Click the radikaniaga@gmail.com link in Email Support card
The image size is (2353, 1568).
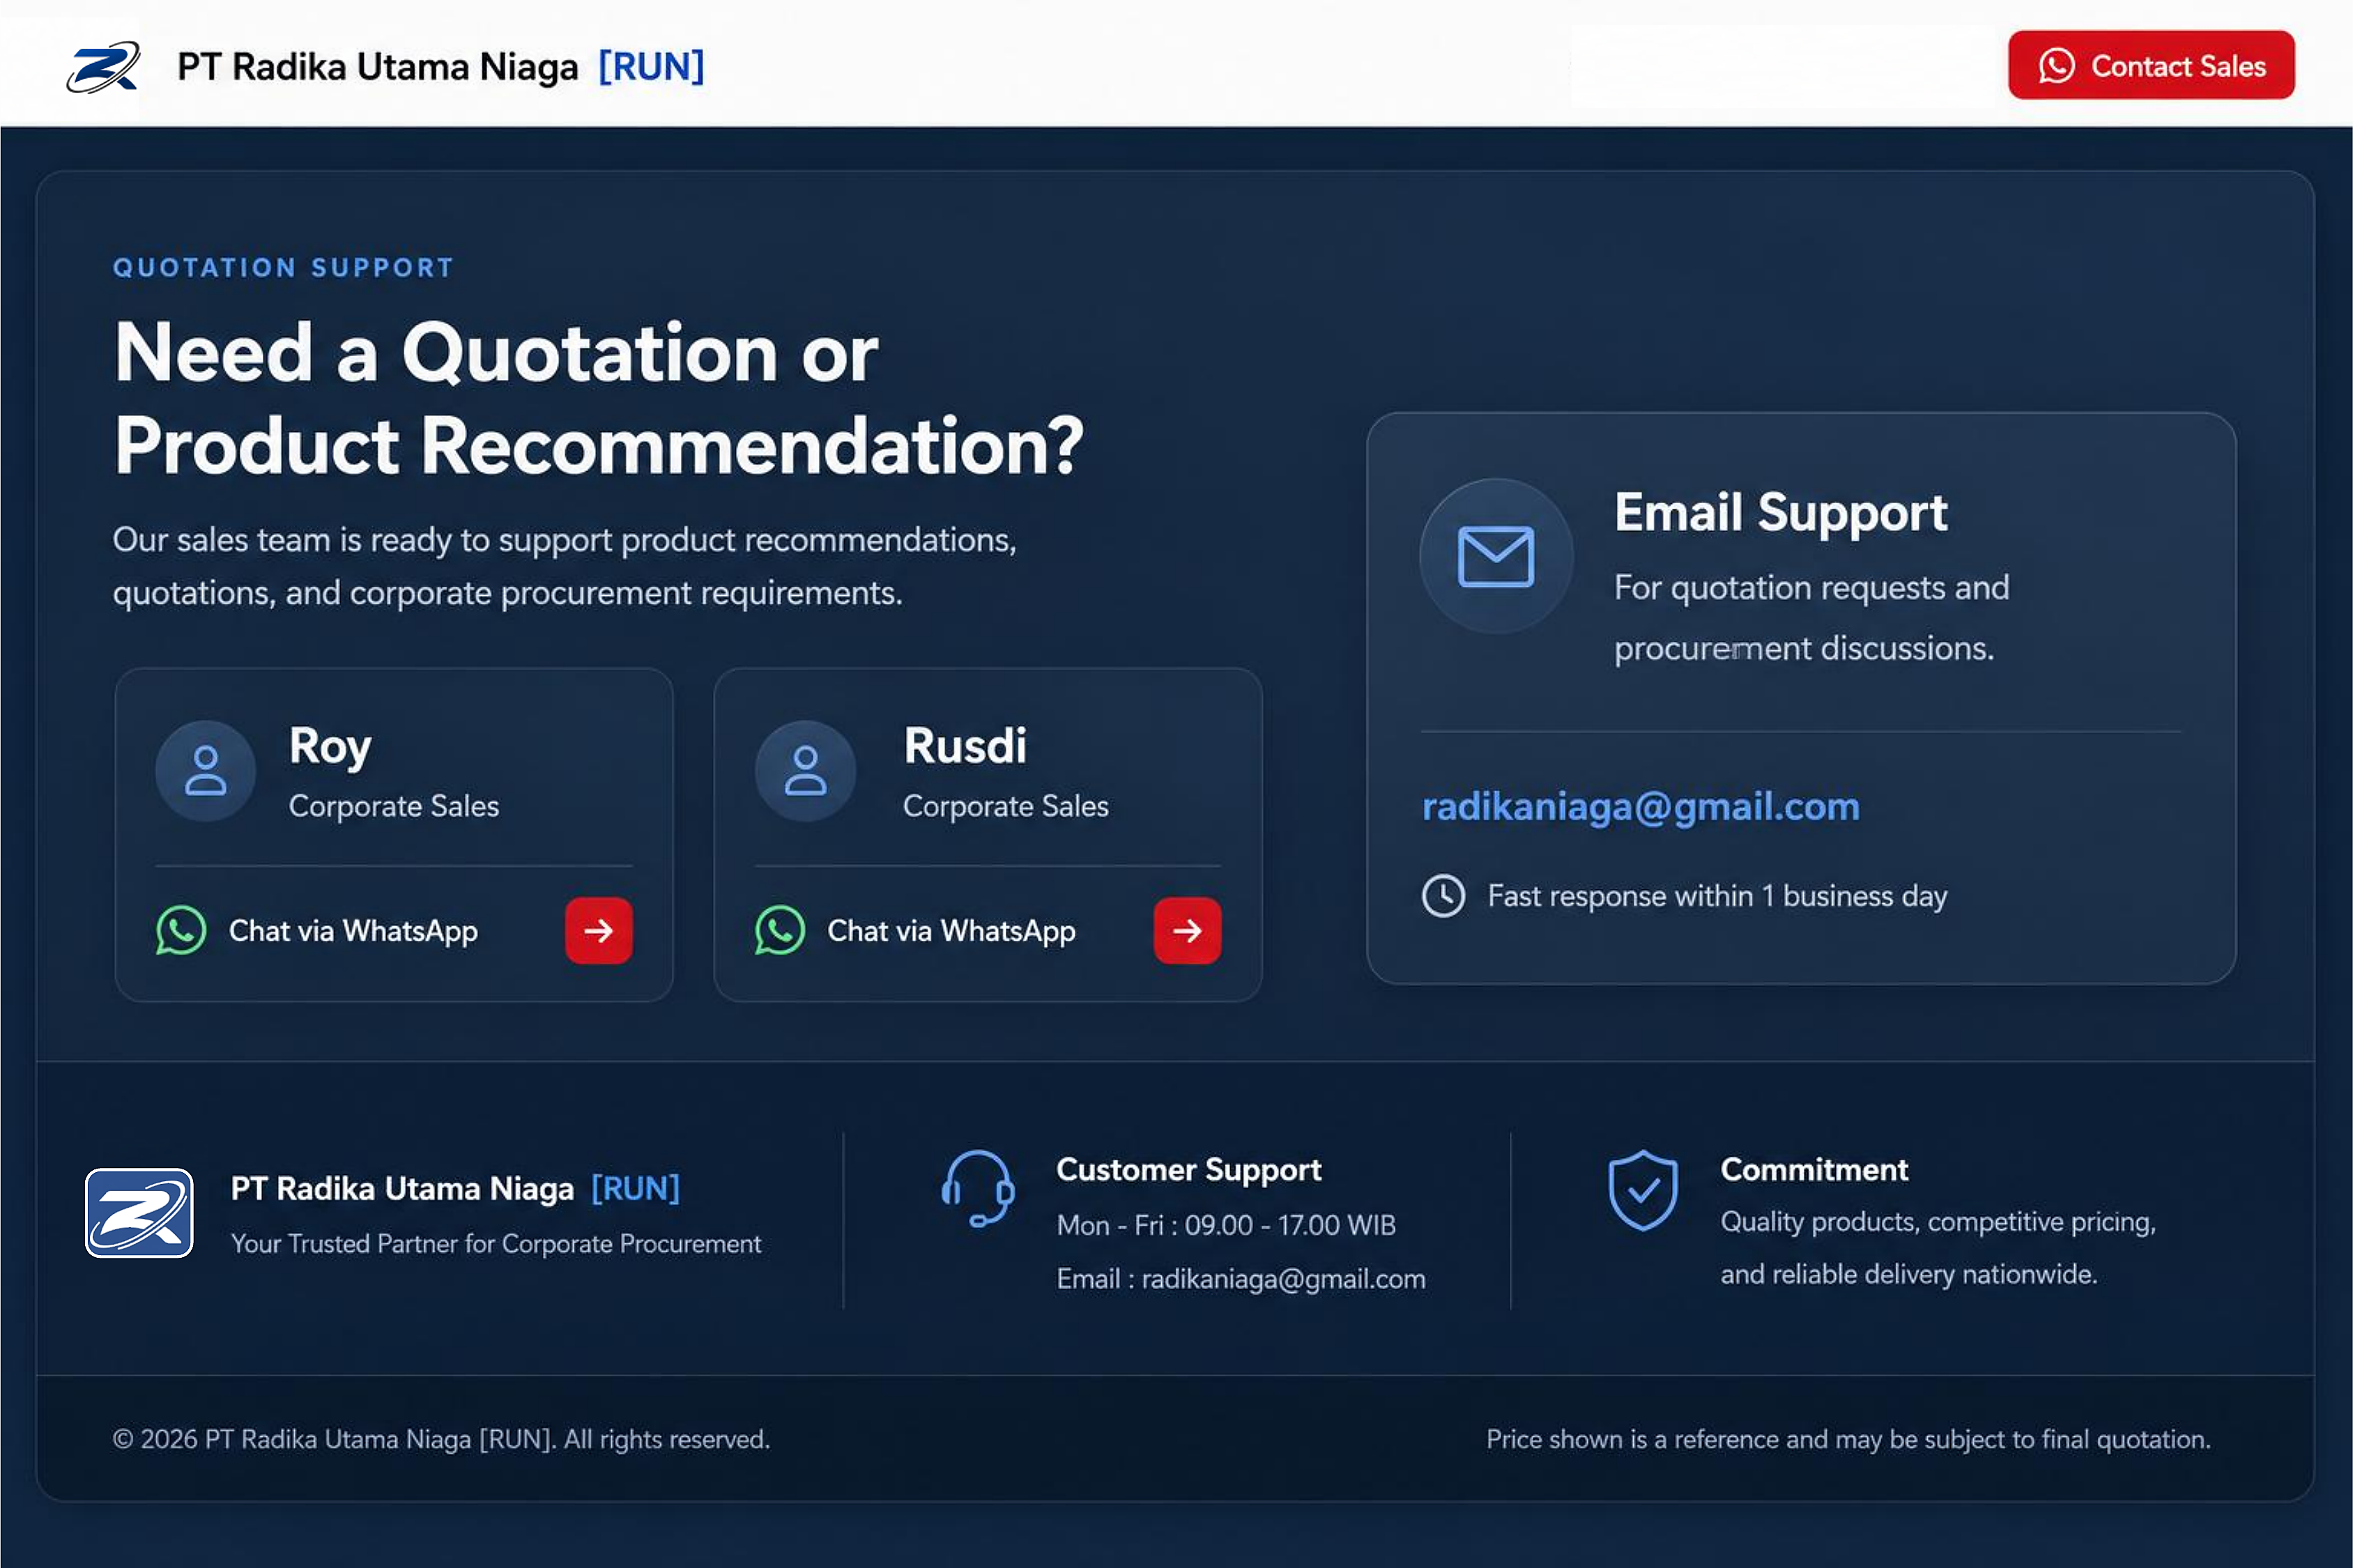[1640, 806]
